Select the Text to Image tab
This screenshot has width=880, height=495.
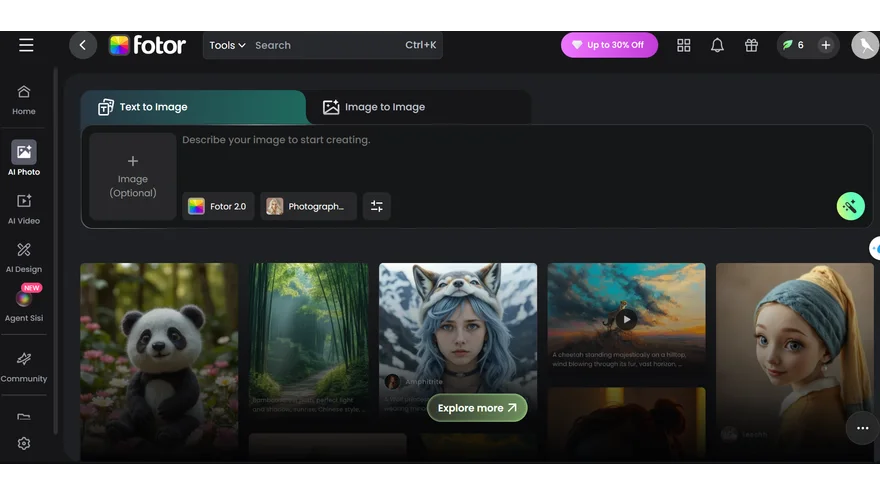(153, 107)
